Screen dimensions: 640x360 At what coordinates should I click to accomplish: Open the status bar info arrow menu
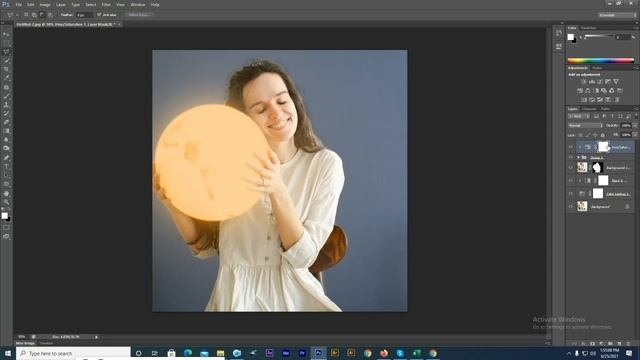(x=96, y=337)
